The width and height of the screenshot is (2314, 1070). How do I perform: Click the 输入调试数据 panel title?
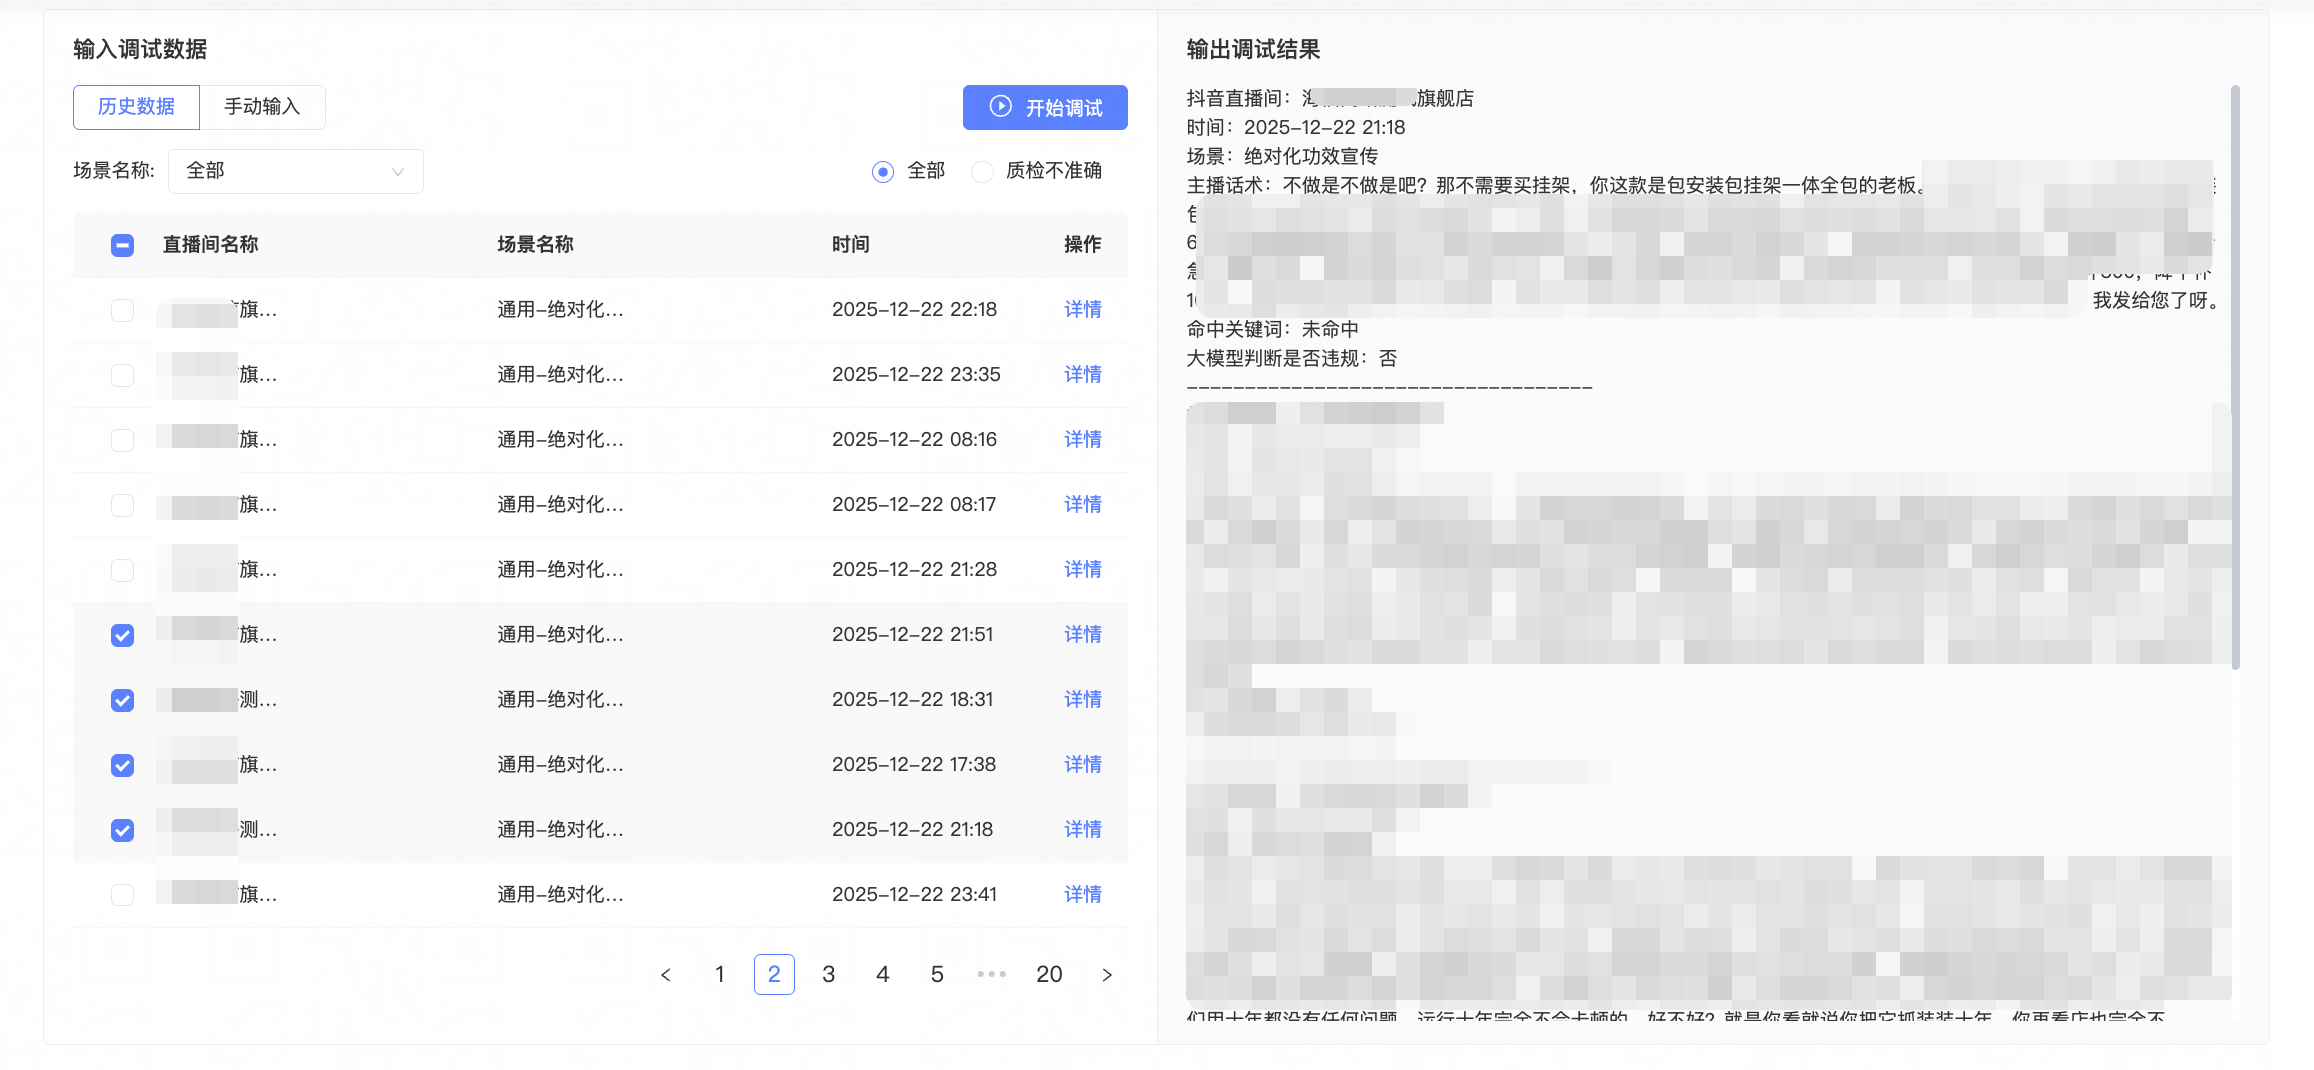[140, 50]
